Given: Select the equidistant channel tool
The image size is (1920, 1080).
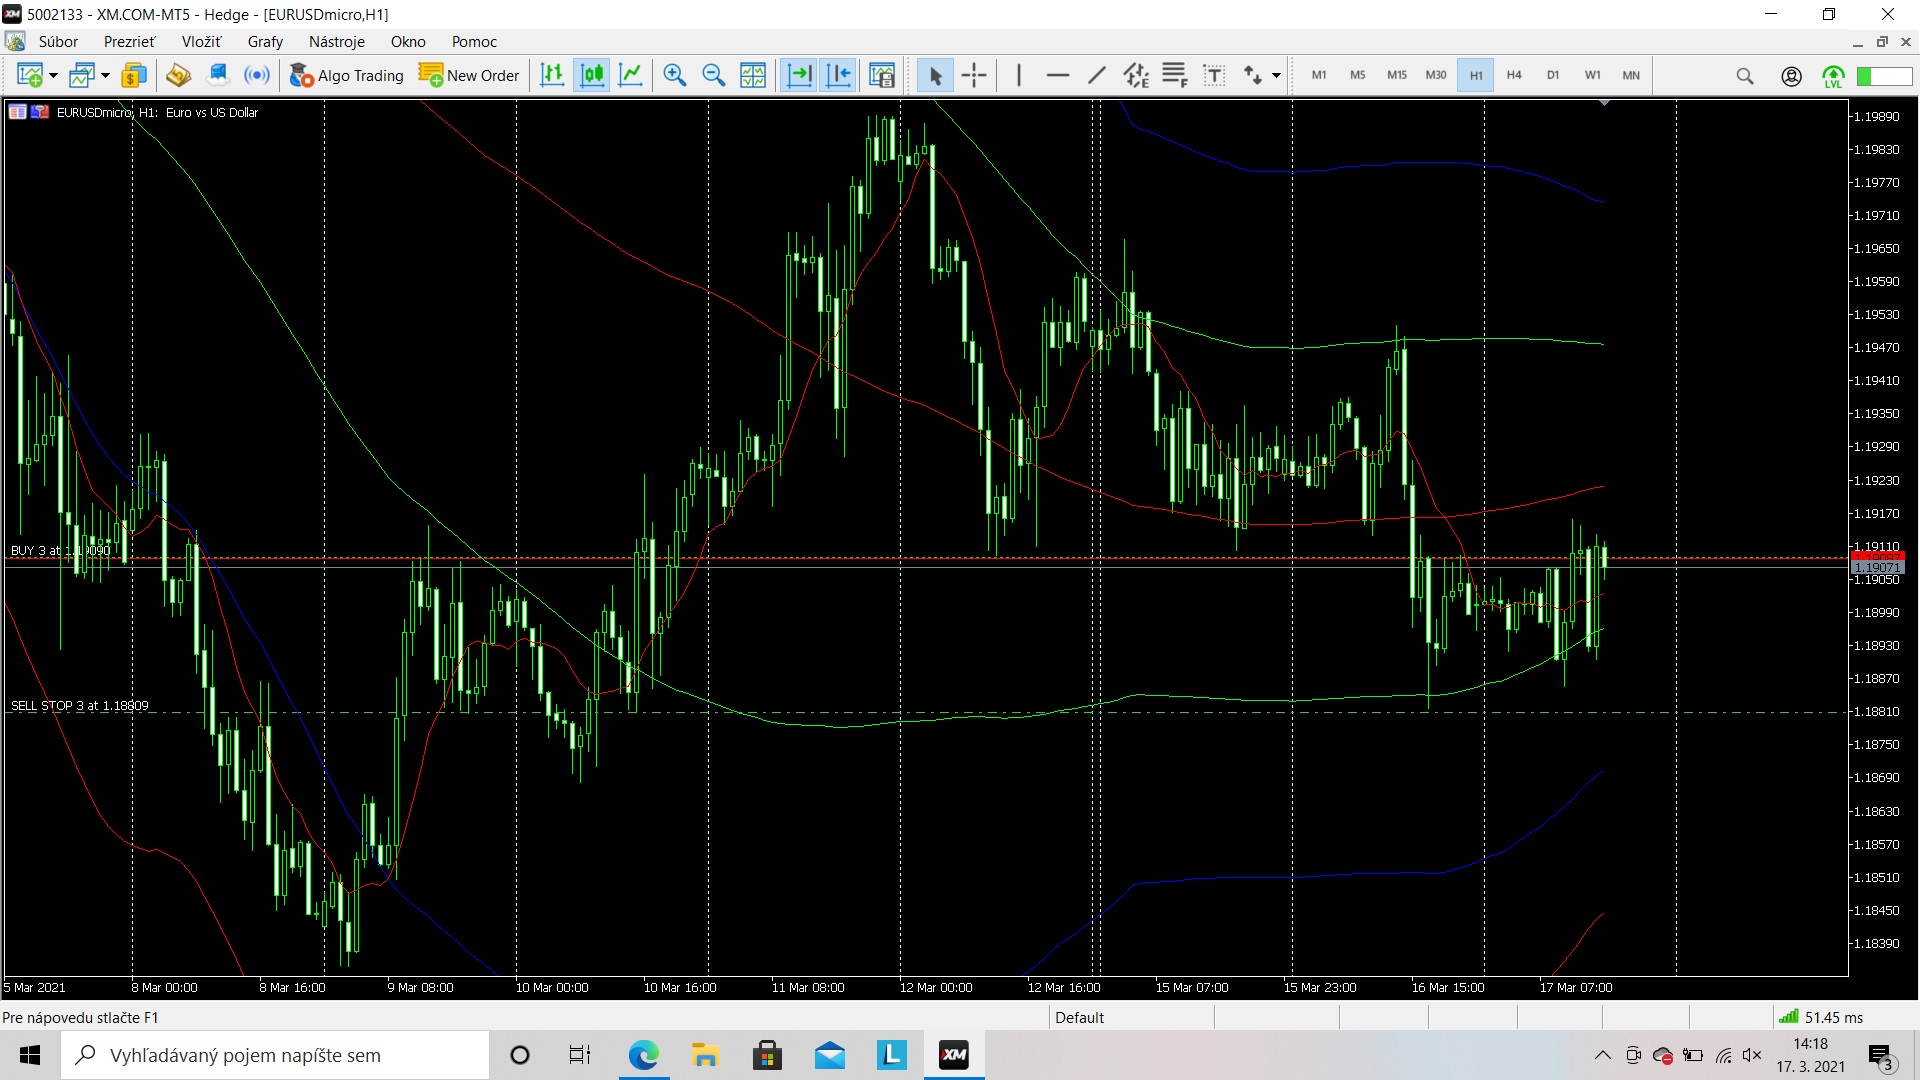Looking at the screenshot, I should (1136, 75).
